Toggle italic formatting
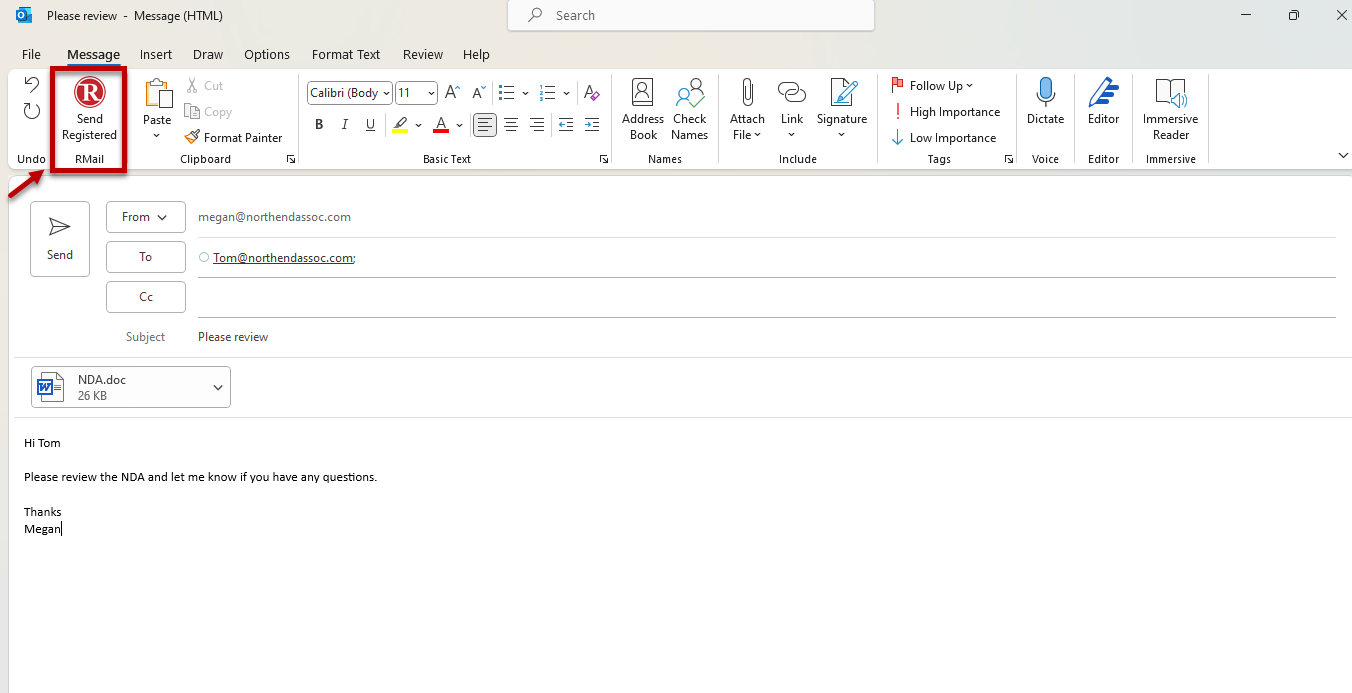 click(x=344, y=124)
